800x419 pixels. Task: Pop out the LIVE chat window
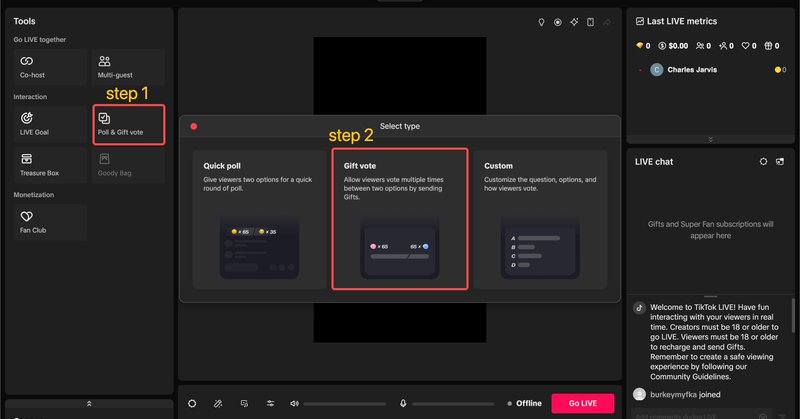tap(780, 161)
